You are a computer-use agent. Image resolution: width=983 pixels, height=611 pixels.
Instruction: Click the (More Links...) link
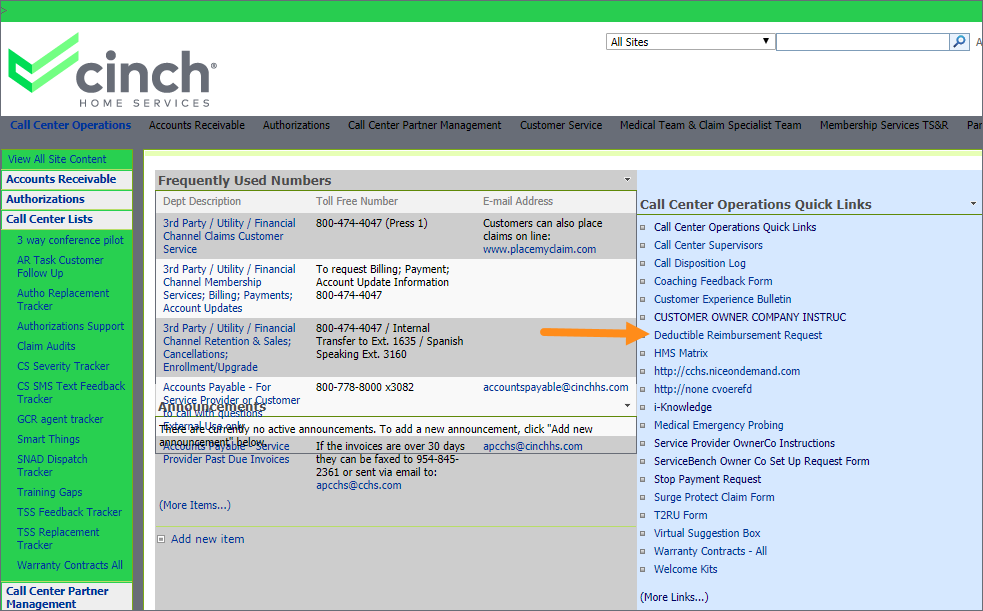coord(674,597)
